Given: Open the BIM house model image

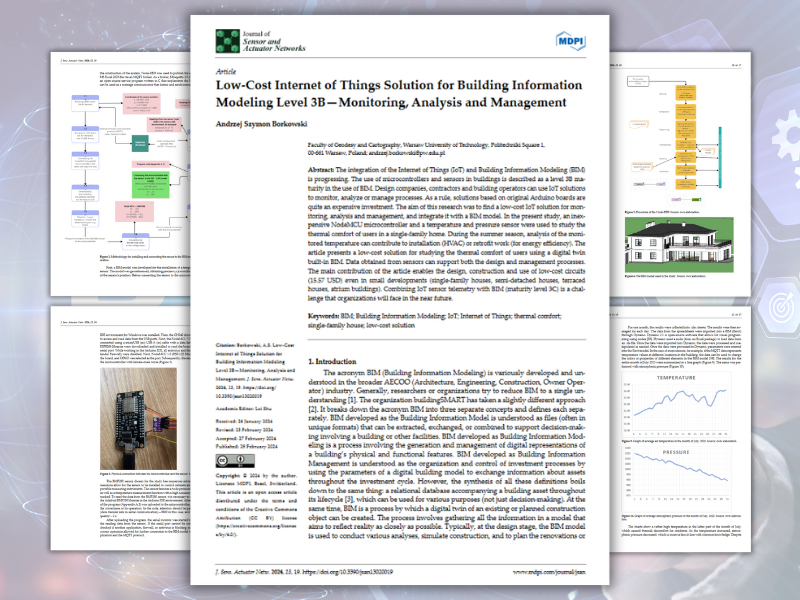Looking at the screenshot, I should (x=679, y=245).
